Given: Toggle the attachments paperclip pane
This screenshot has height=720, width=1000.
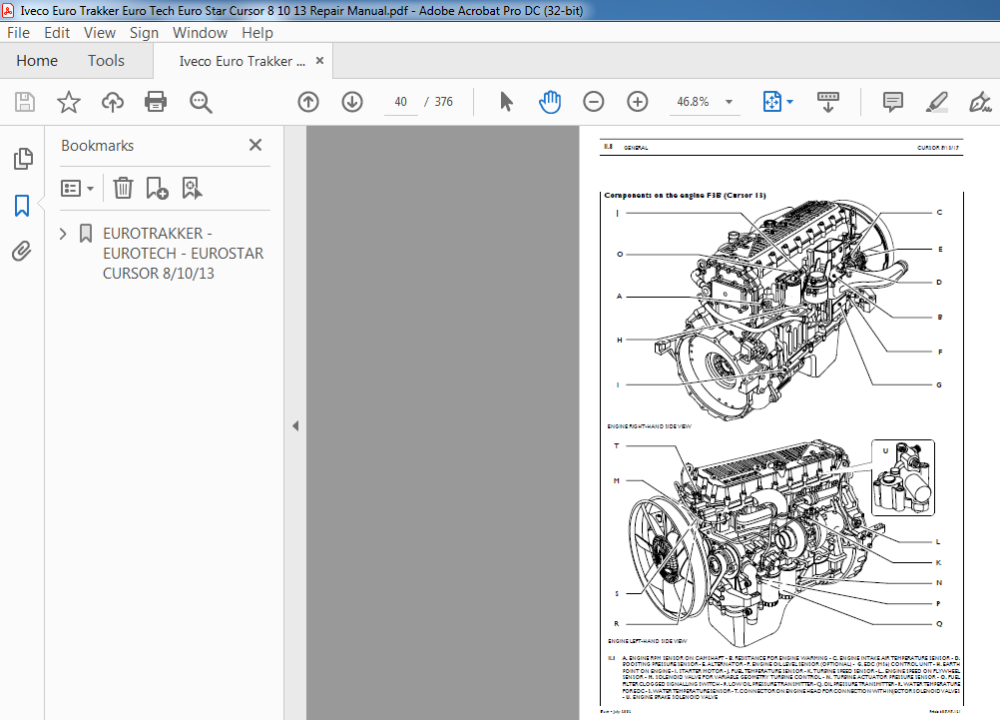Looking at the screenshot, I should coord(22,251).
